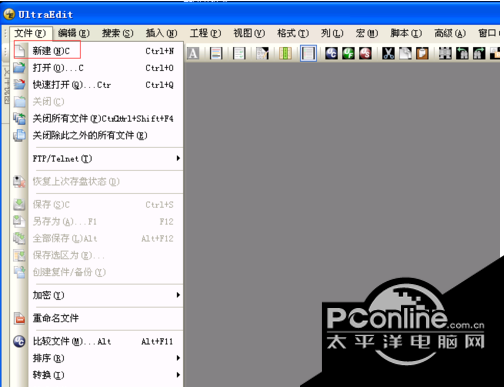Click the close-all-files icon beside 关闭所有文件
Image resolution: width=504 pixels, height=387 pixels.
(x=19, y=119)
